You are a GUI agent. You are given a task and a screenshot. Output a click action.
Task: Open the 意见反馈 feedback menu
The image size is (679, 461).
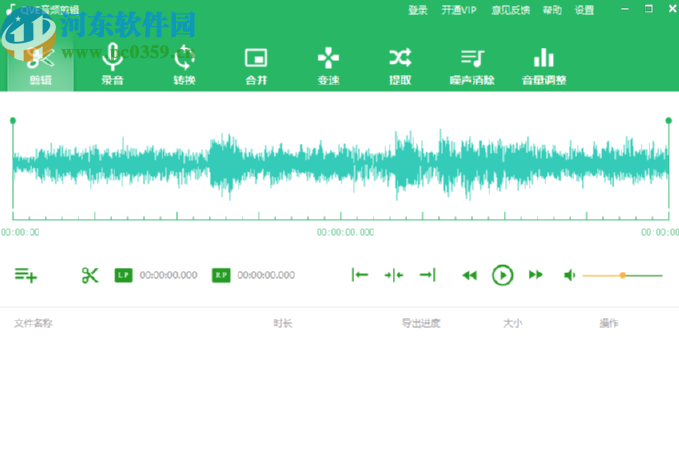coord(511,10)
